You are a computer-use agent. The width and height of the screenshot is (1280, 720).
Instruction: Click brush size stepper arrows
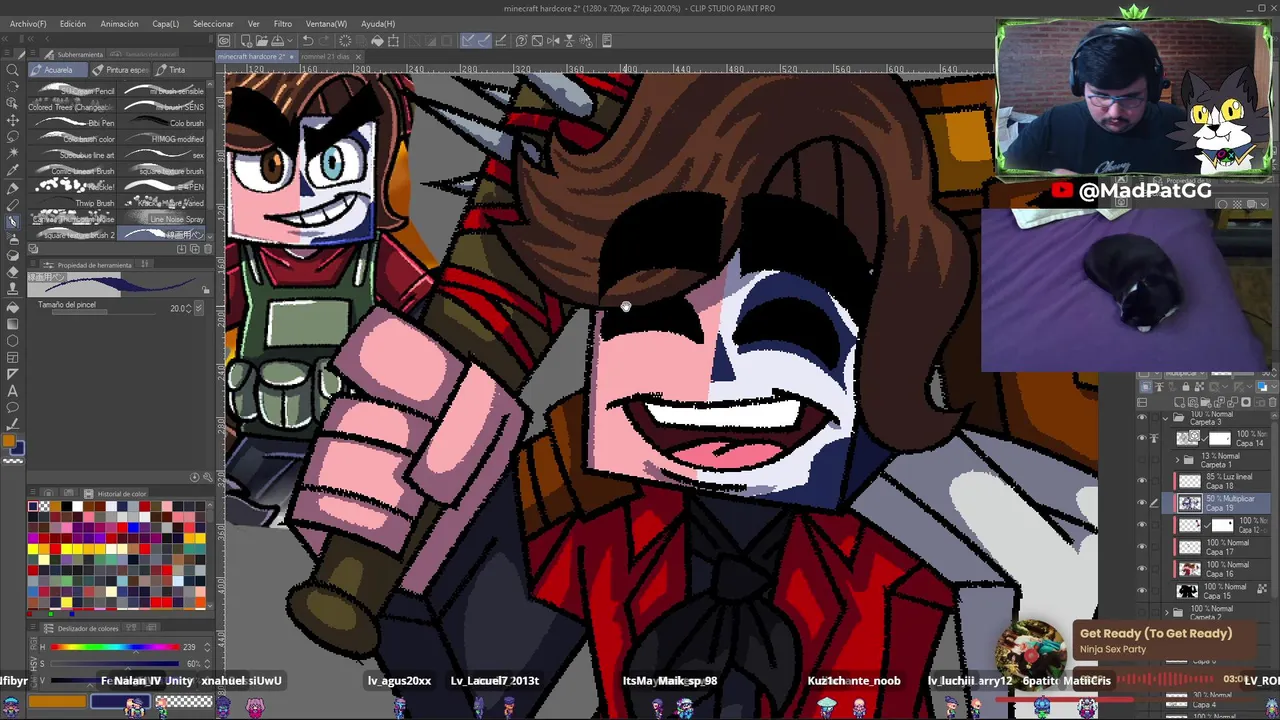pos(189,309)
